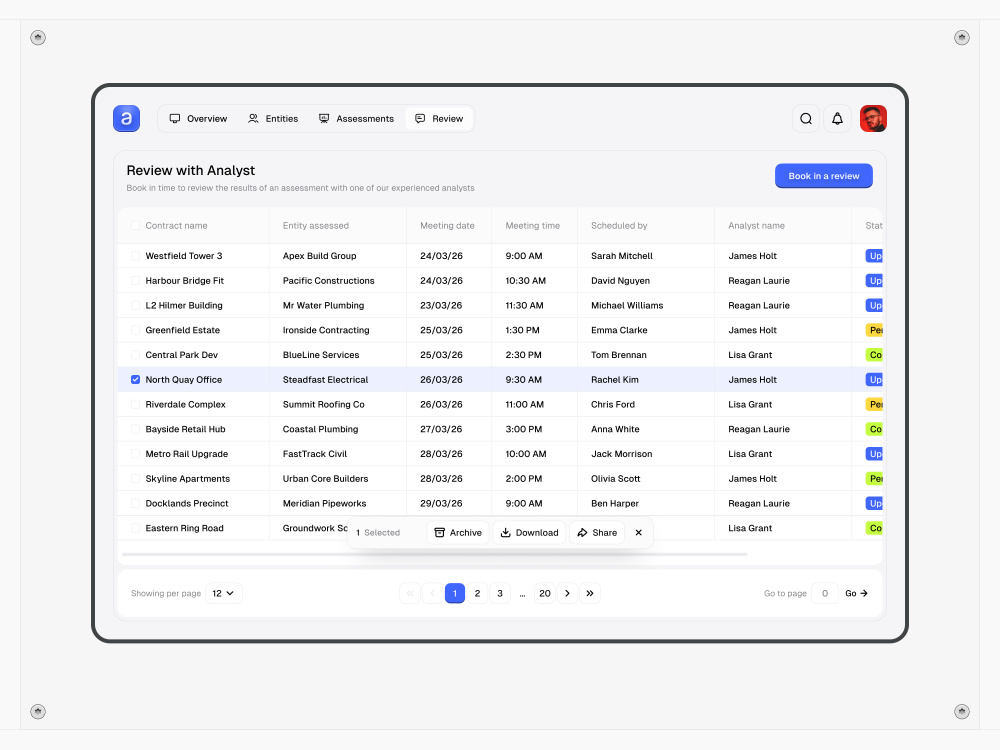Click the Go arrow button
The height and width of the screenshot is (750, 1000).
pyautogui.click(x=857, y=593)
